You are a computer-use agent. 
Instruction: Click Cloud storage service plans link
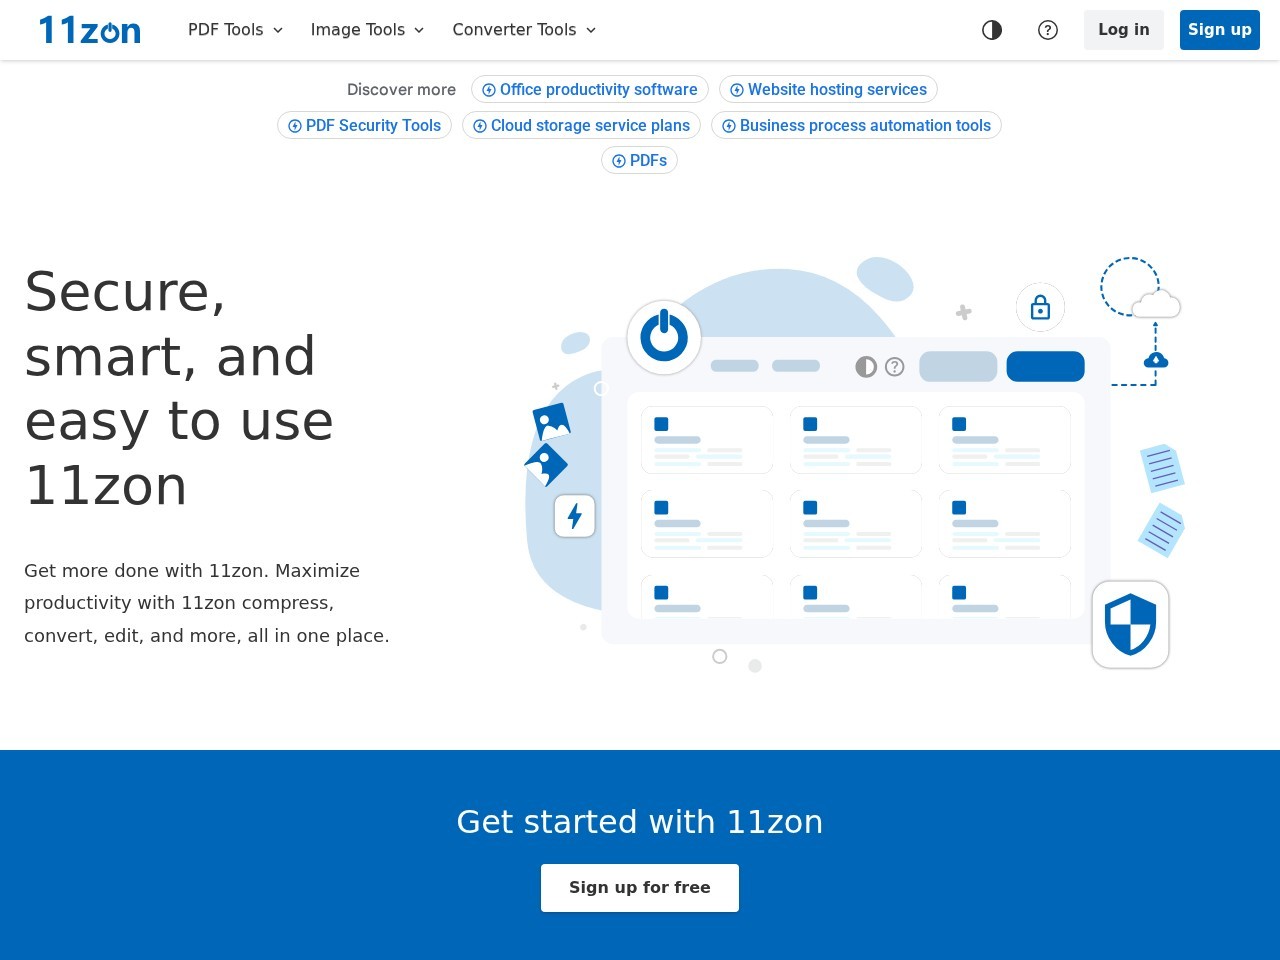[x=581, y=126]
